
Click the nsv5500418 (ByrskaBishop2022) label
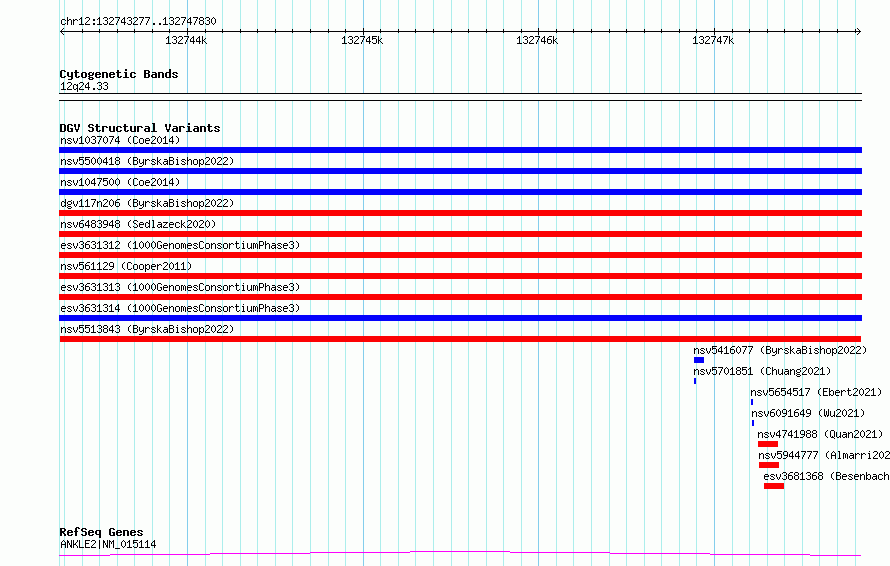(147, 161)
